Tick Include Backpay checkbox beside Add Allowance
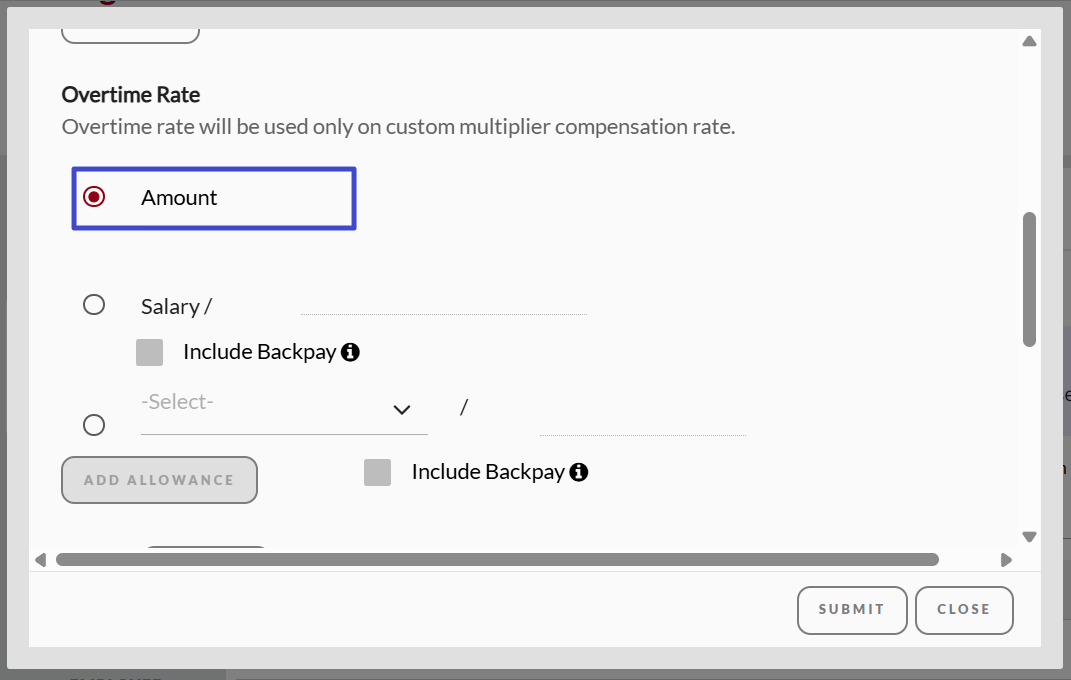The image size is (1071, 680). (x=377, y=472)
